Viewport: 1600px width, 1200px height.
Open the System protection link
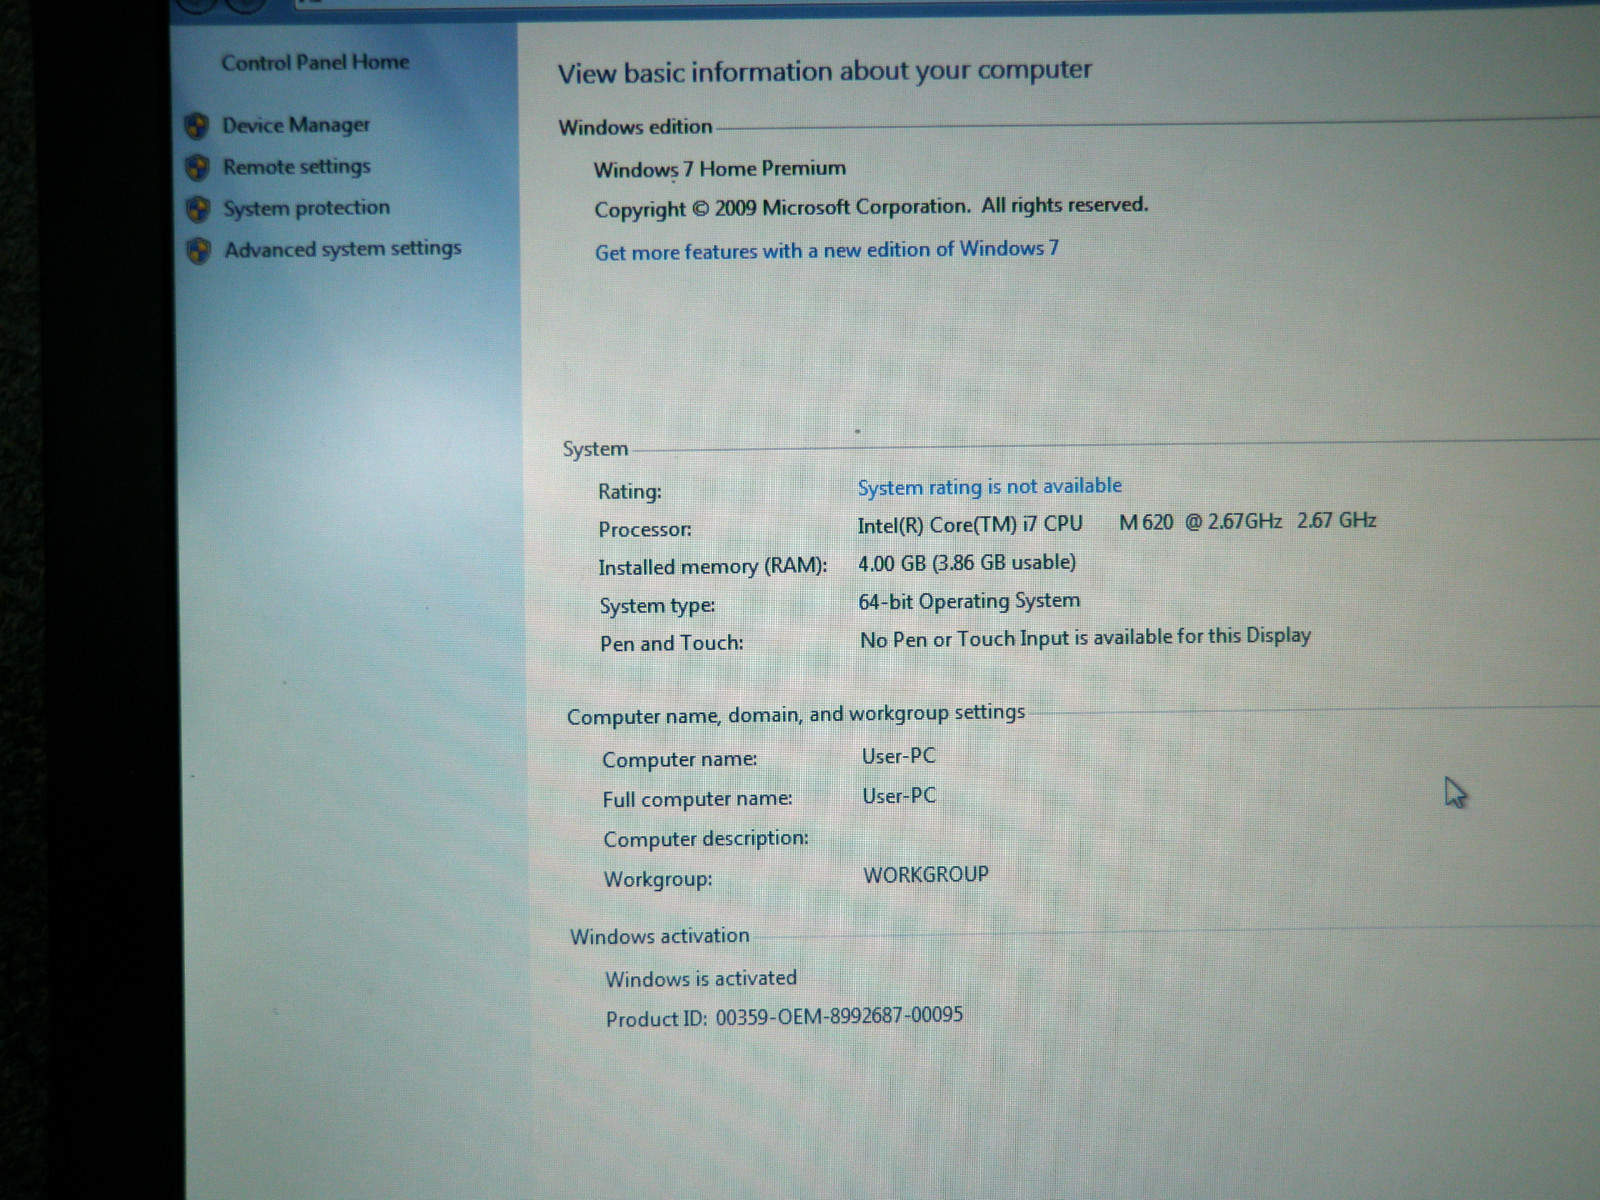pos(306,208)
